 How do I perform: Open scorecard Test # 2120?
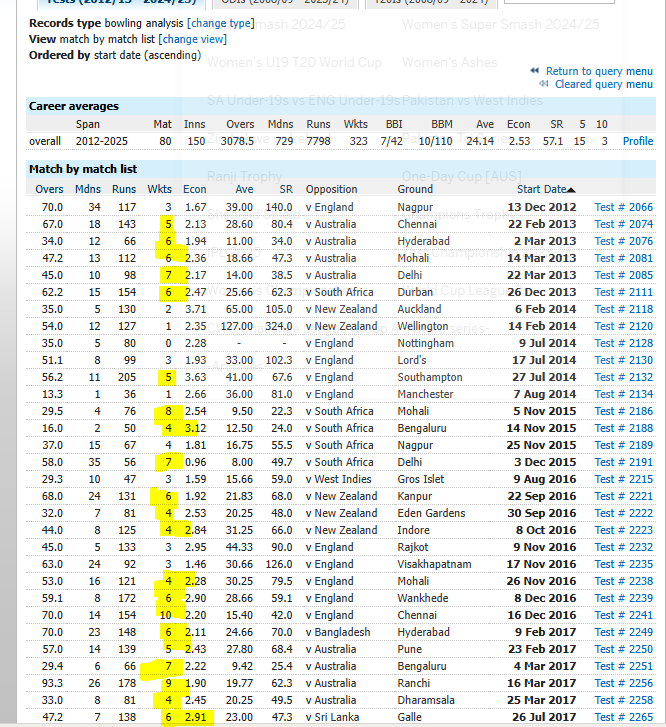pyautogui.click(x=623, y=326)
